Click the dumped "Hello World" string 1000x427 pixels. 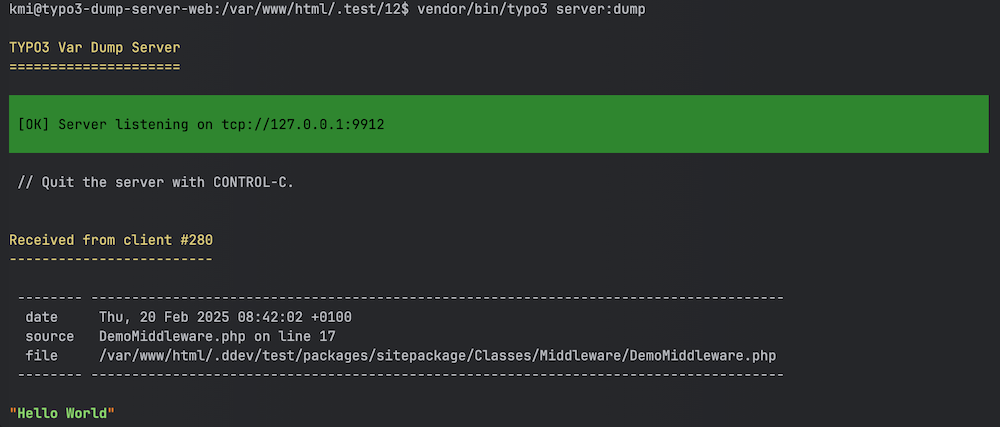pyautogui.click(x=62, y=413)
